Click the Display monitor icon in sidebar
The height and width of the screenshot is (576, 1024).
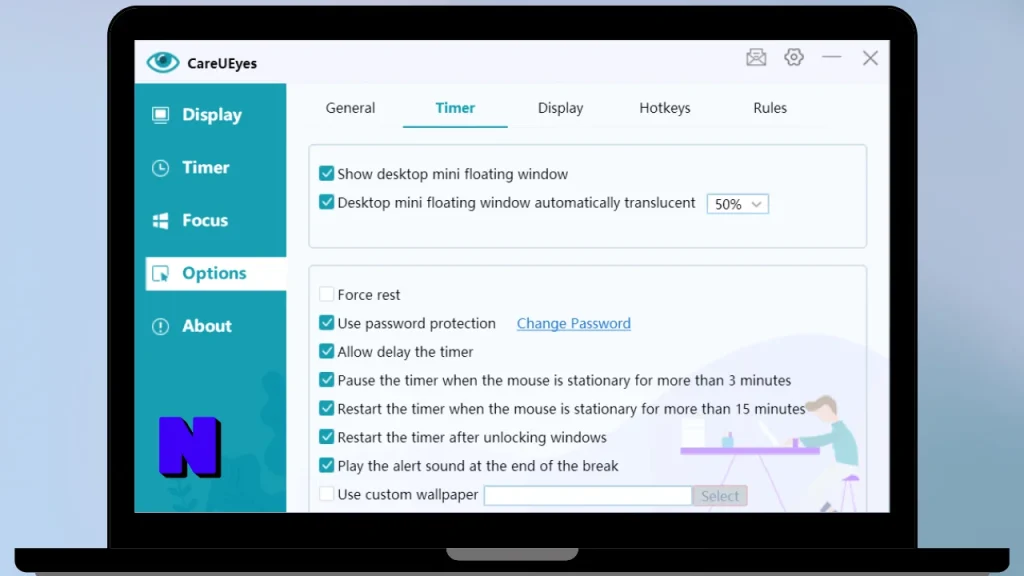[160, 115]
